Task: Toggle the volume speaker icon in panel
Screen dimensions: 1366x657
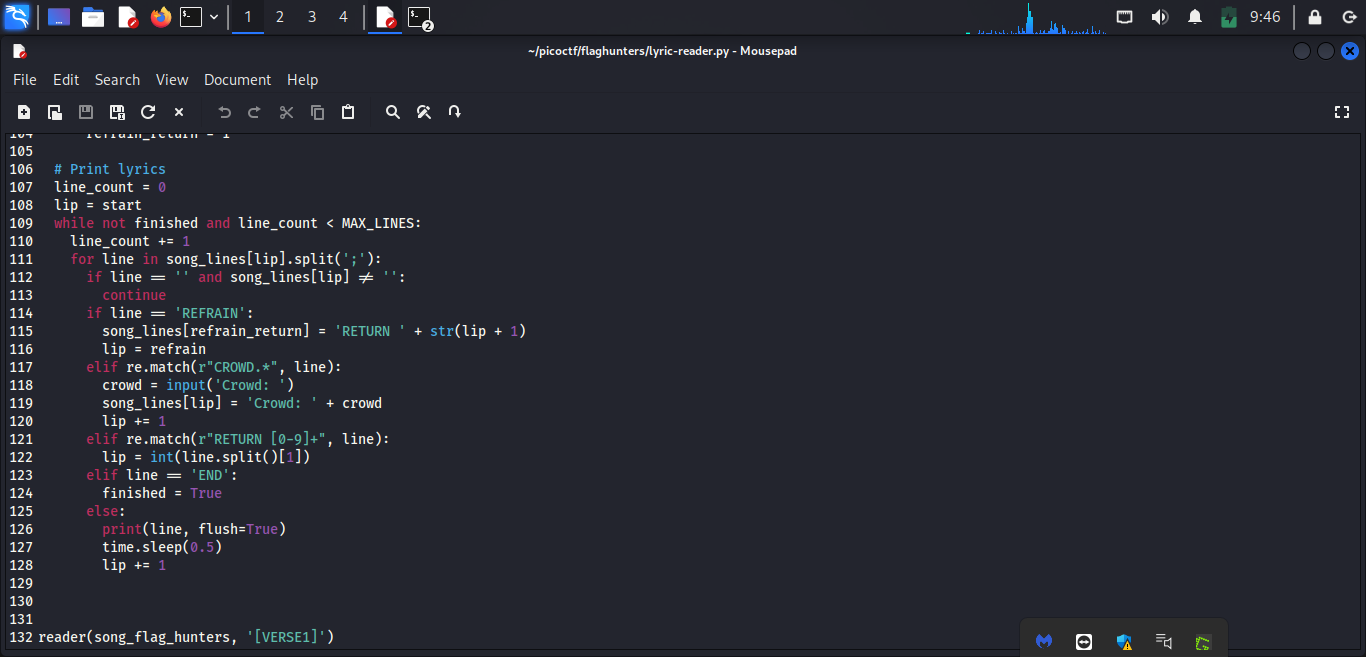Action: pos(1160,17)
